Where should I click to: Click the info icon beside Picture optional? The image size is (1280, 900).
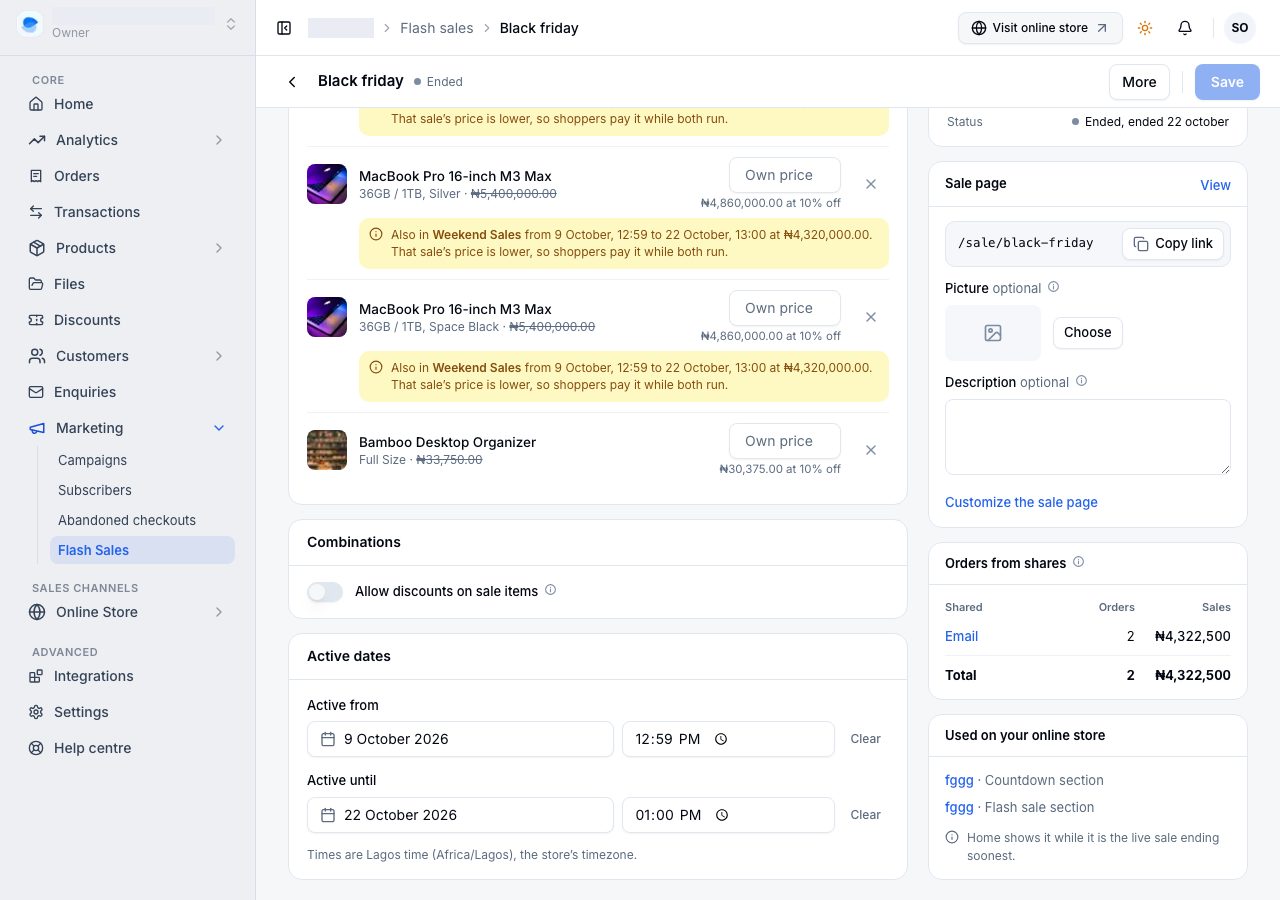1053,287
